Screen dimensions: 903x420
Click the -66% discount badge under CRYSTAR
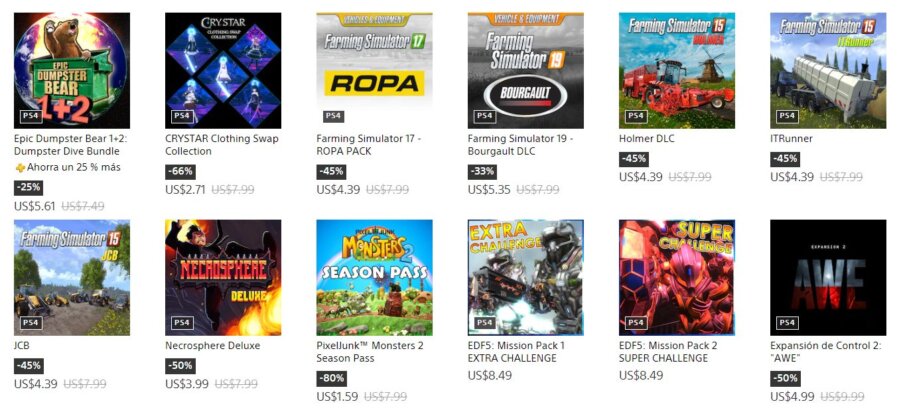(180, 172)
